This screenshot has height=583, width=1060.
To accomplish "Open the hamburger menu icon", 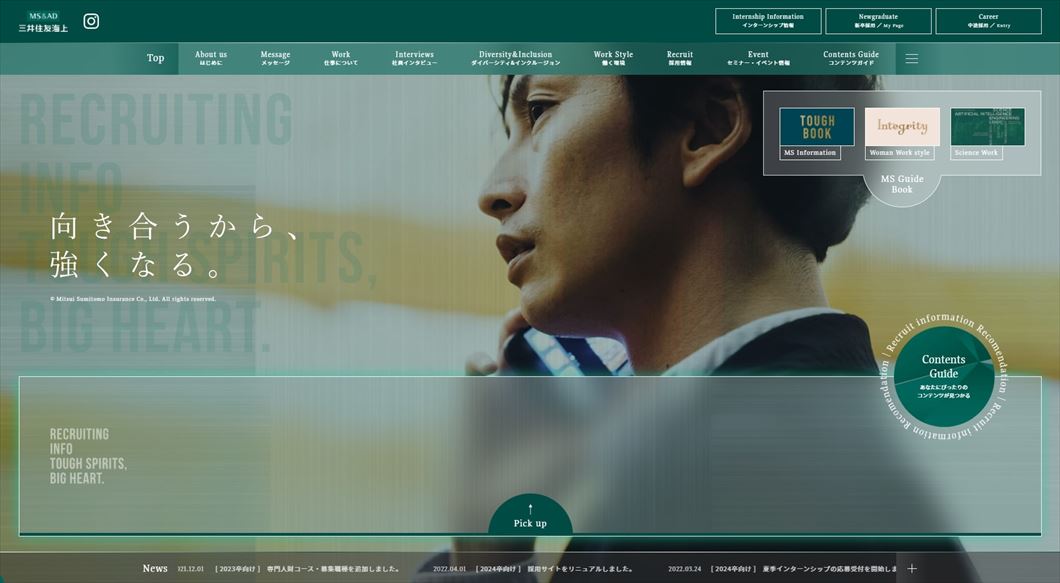I will pyautogui.click(x=911, y=59).
